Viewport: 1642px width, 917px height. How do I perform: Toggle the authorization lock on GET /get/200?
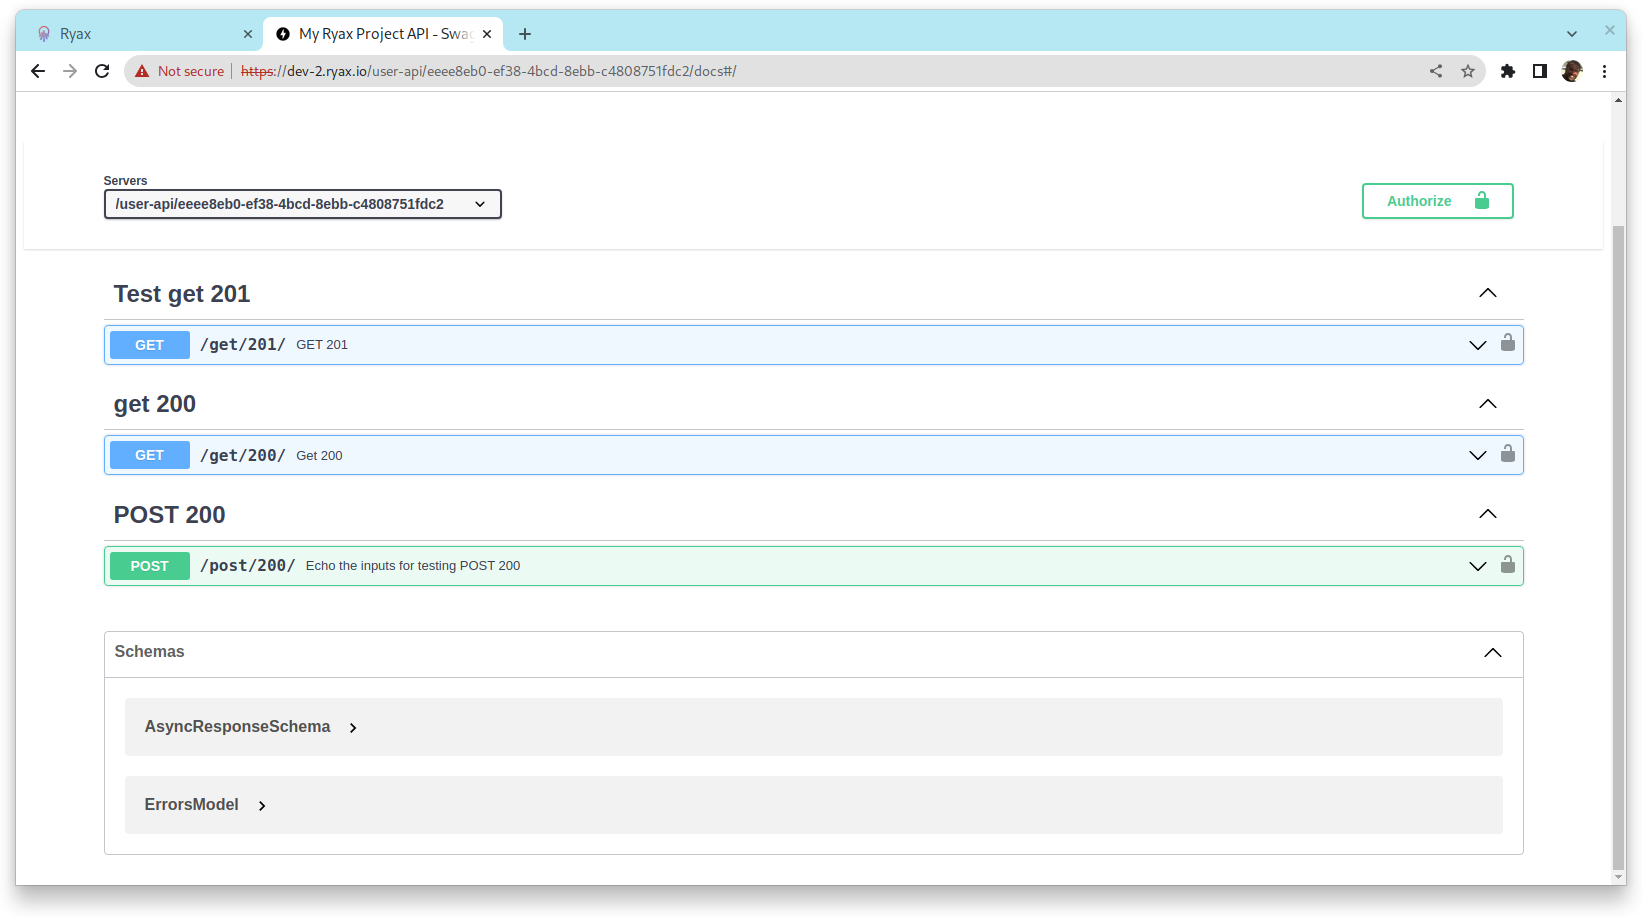click(1508, 454)
